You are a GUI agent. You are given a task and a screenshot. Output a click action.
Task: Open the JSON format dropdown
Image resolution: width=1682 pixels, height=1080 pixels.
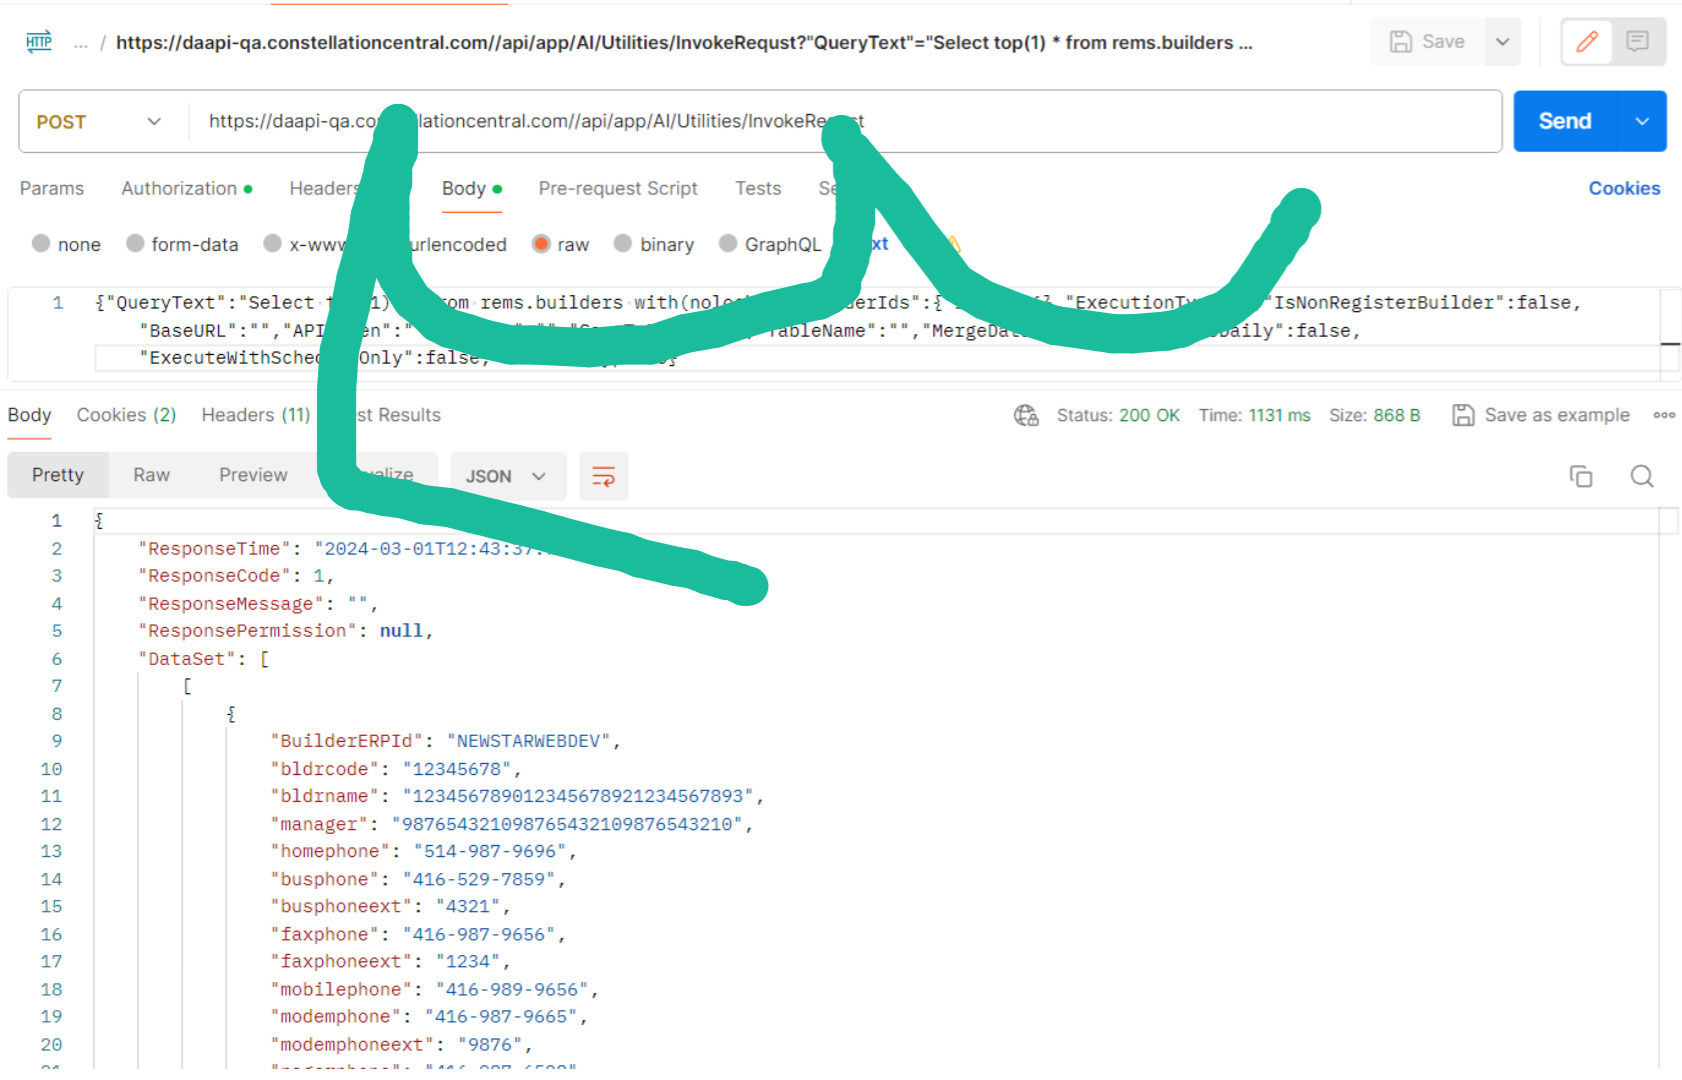tap(506, 476)
